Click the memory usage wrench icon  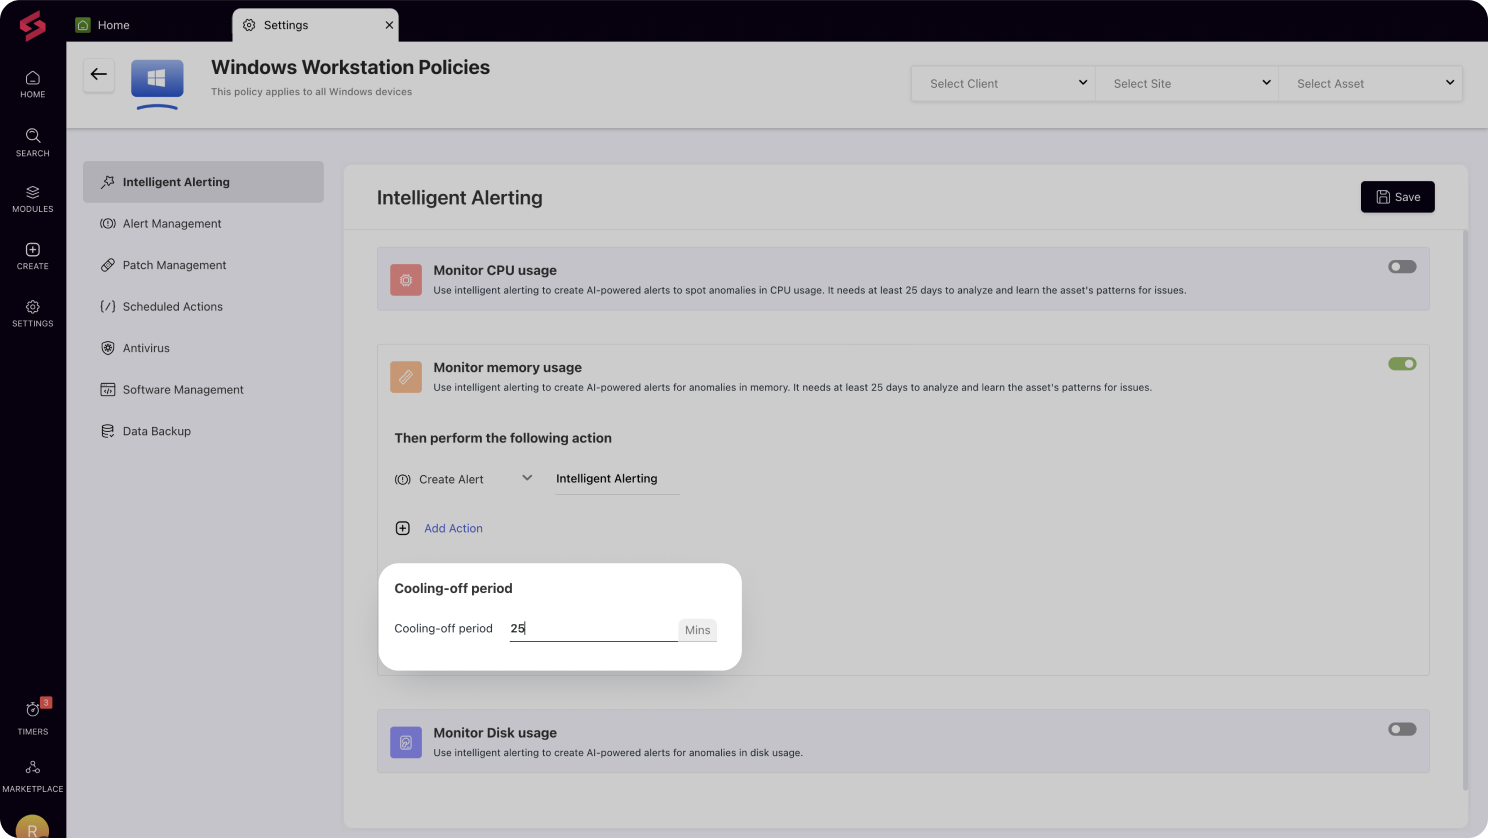[x=406, y=376]
